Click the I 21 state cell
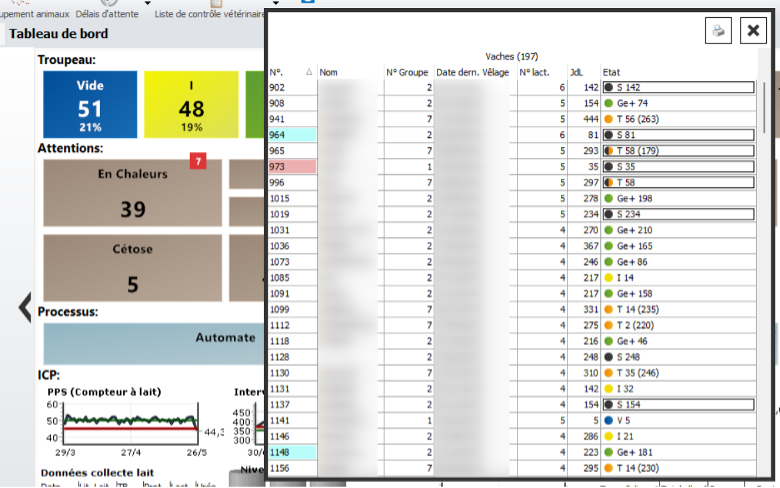This screenshot has width=780, height=488. (x=679, y=436)
